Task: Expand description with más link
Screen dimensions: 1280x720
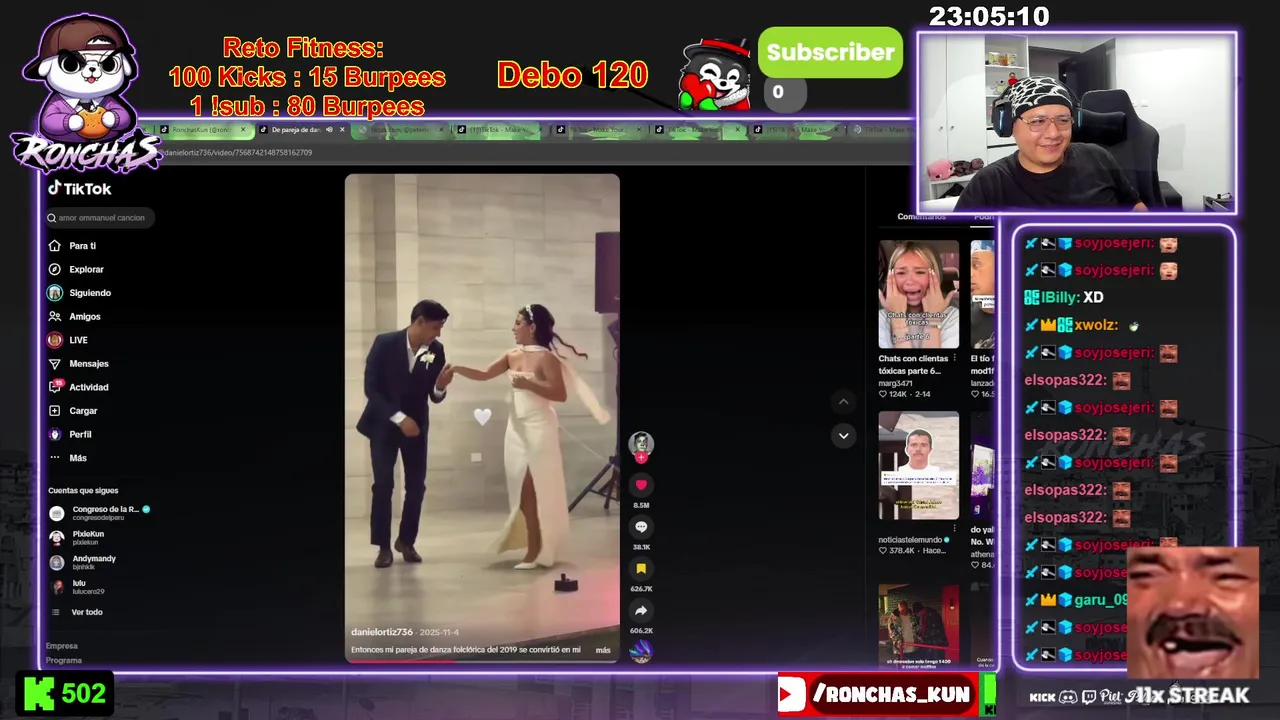Action: pyautogui.click(x=603, y=650)
